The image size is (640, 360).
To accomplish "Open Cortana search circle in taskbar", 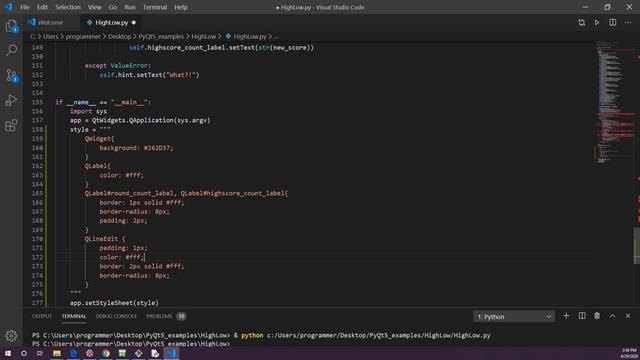I will pyautogui.click(x=24, y=353).
